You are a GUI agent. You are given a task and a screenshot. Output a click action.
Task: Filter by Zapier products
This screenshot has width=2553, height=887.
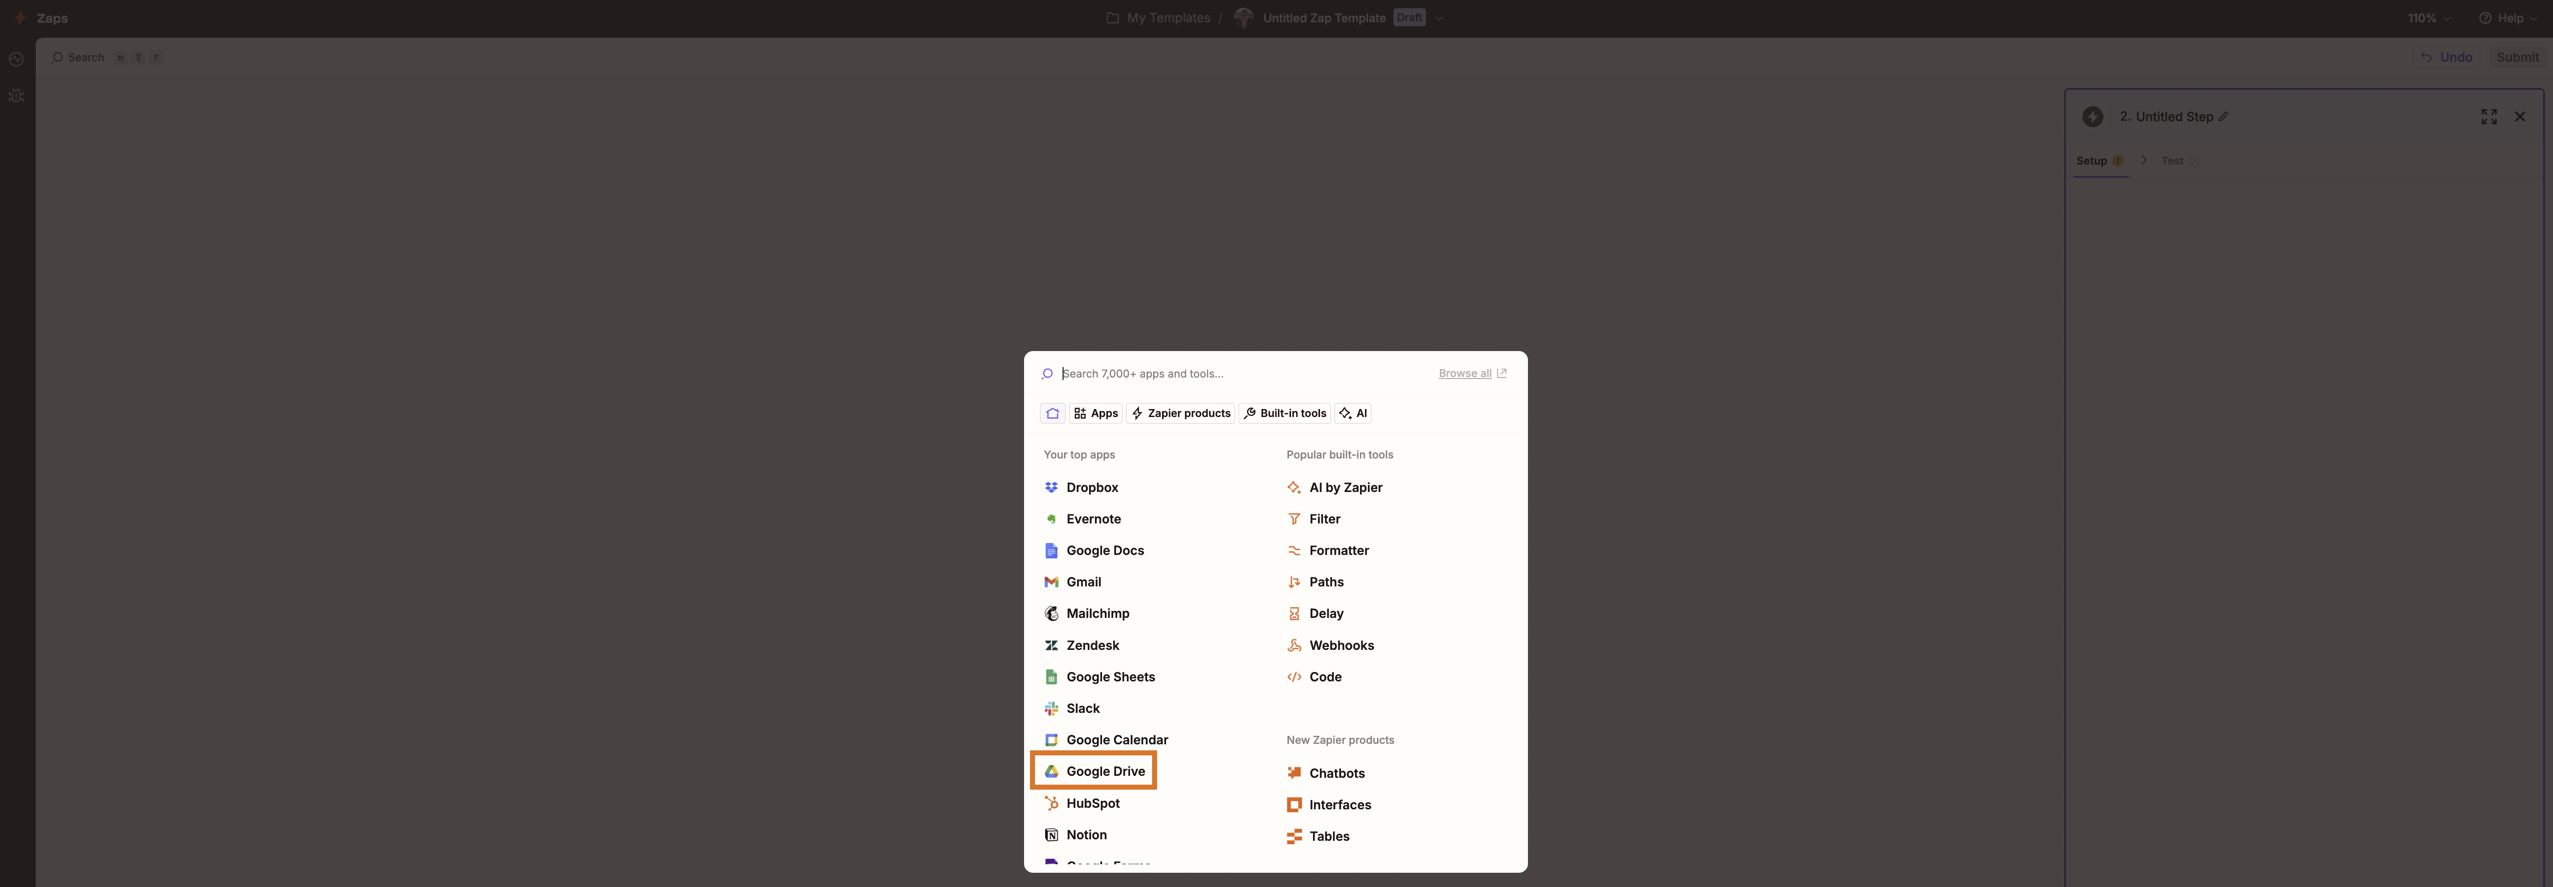(1180, 413)
